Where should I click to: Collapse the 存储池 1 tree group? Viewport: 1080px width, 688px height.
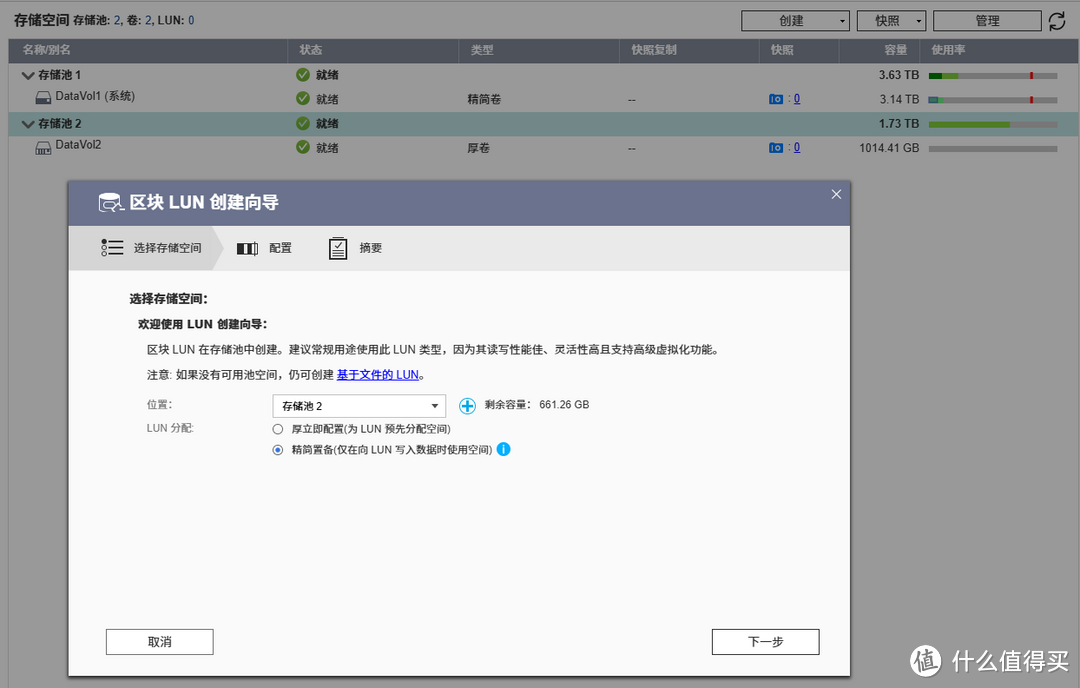[27, 74]
